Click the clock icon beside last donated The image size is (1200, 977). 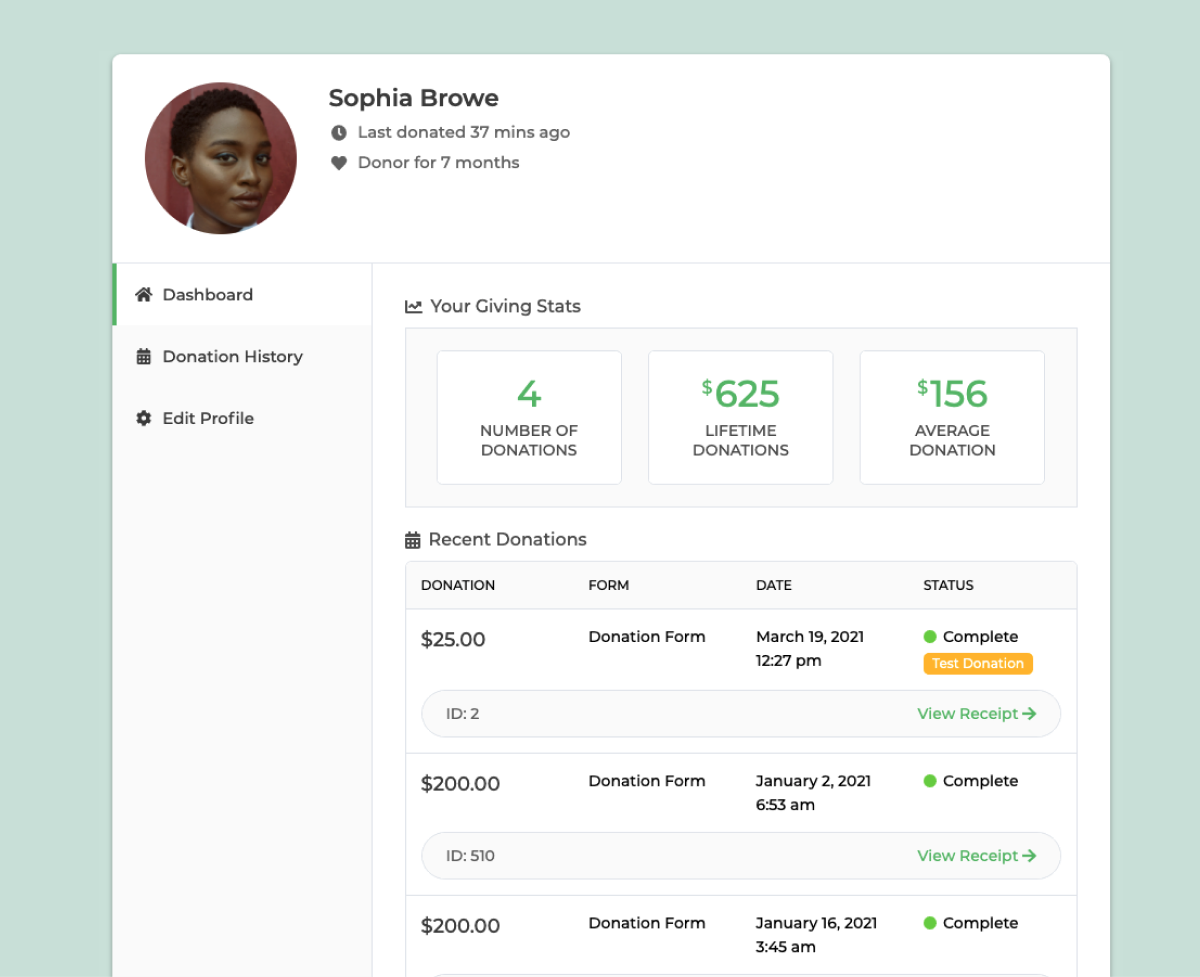[x=339, y=132]
